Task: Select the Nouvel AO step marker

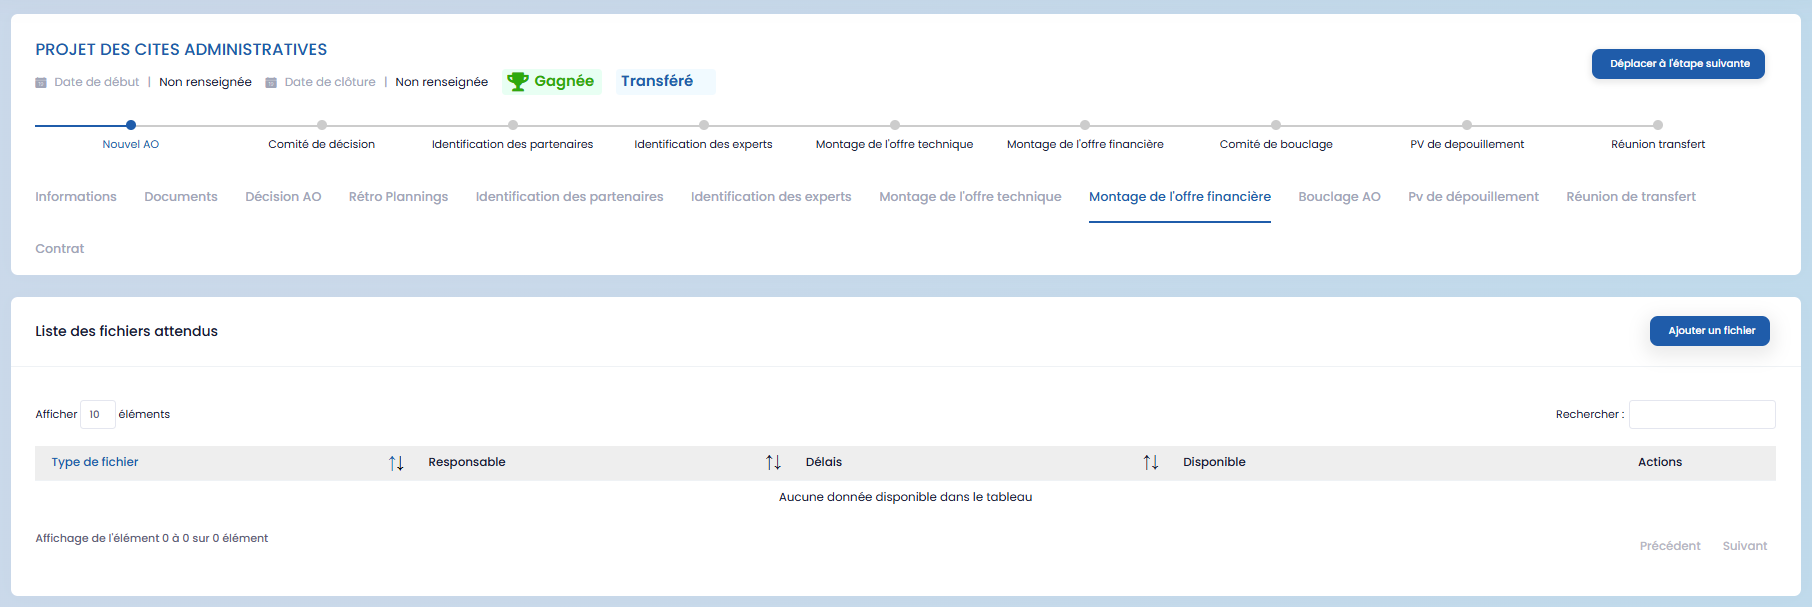Action: click(x=131, y=125)
